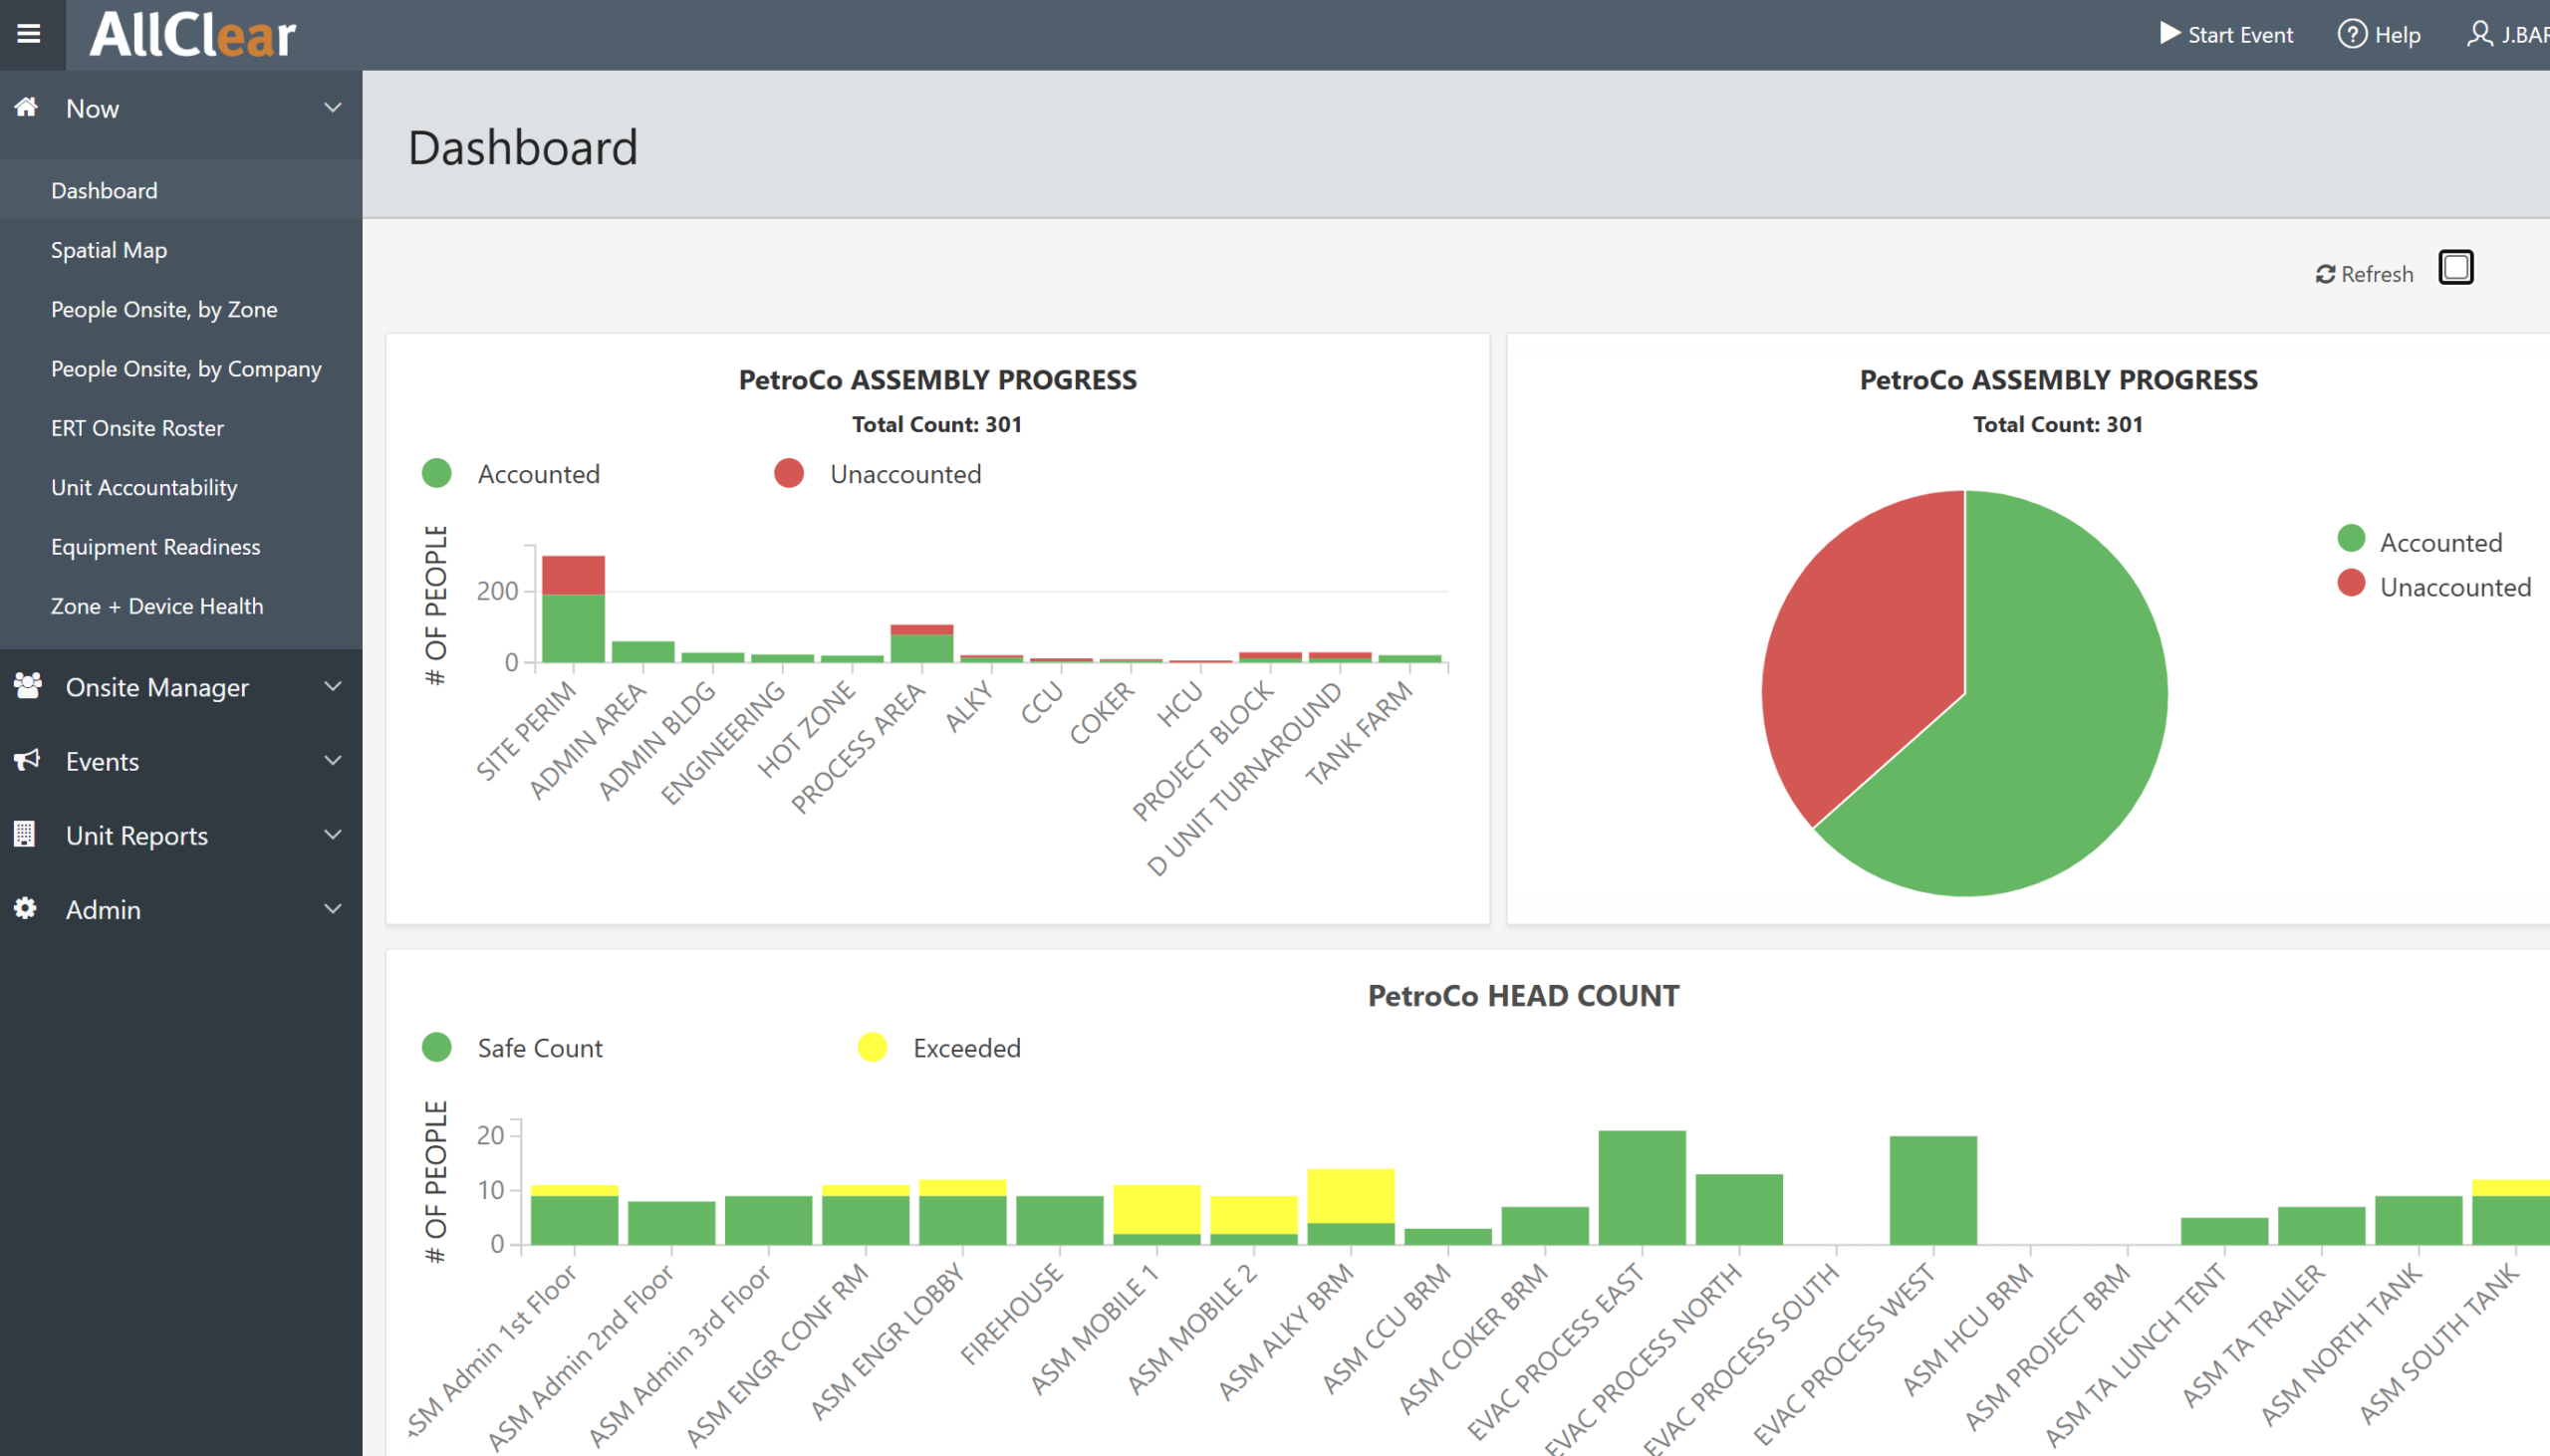Click the building icon beside Unit Reports
The image size is (2550, 1456).
pyautogui.click(x=25, y=834)
